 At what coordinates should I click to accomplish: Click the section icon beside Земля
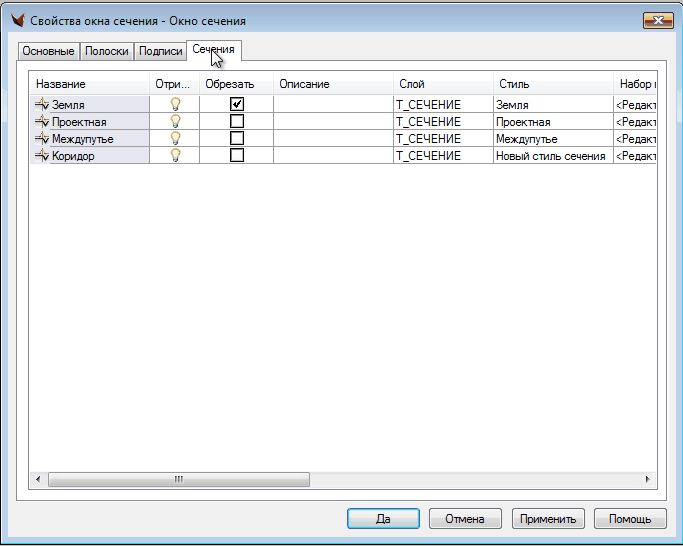[42, 104]
